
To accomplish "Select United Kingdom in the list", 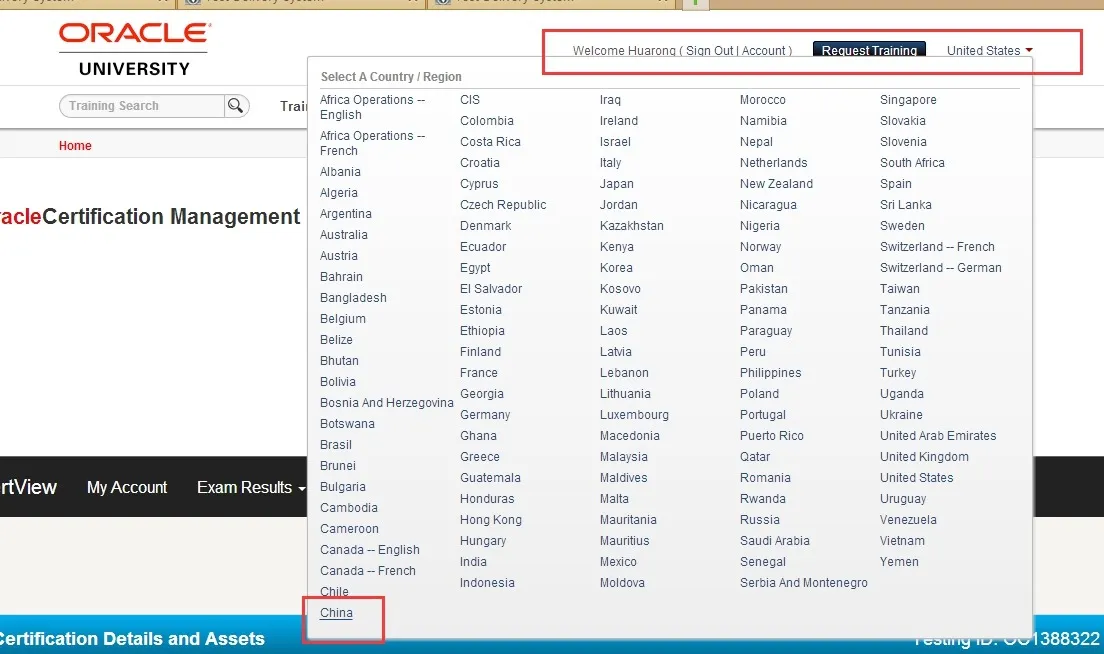I will pos(924,457).
